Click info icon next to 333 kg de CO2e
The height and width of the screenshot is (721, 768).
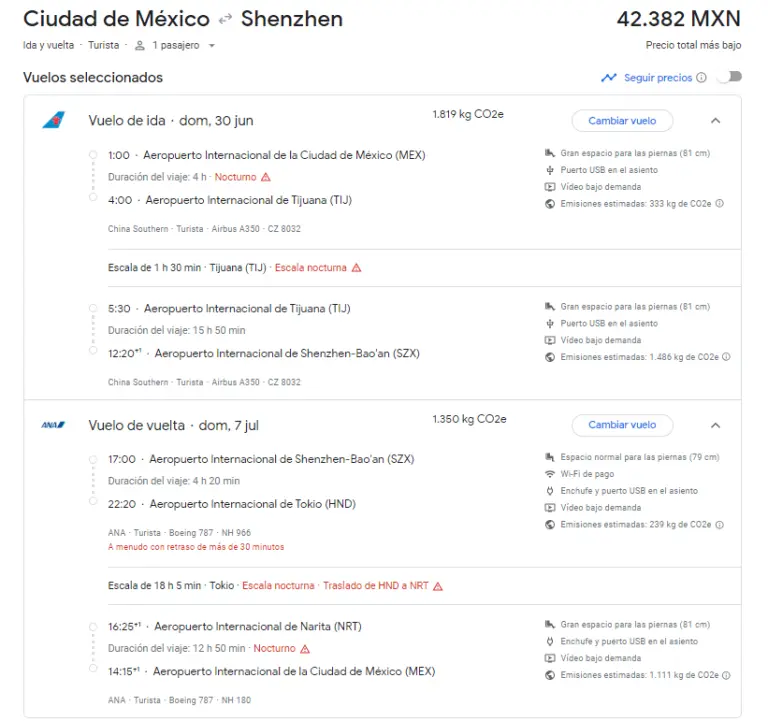coord(720,203)
